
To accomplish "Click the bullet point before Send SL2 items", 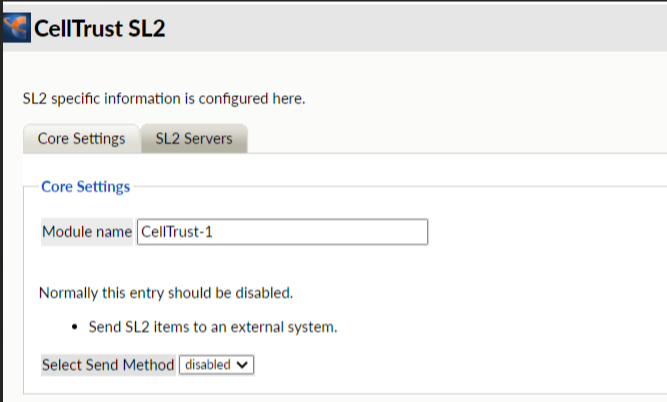I will coord(77,327).
